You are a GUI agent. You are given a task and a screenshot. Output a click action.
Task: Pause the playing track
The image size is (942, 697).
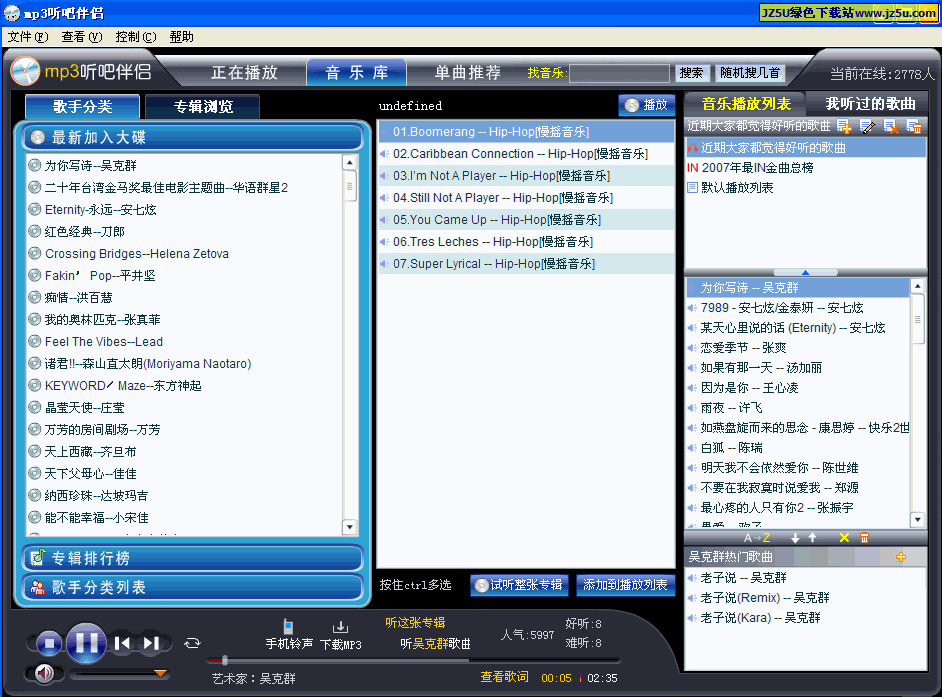point(86,643)
